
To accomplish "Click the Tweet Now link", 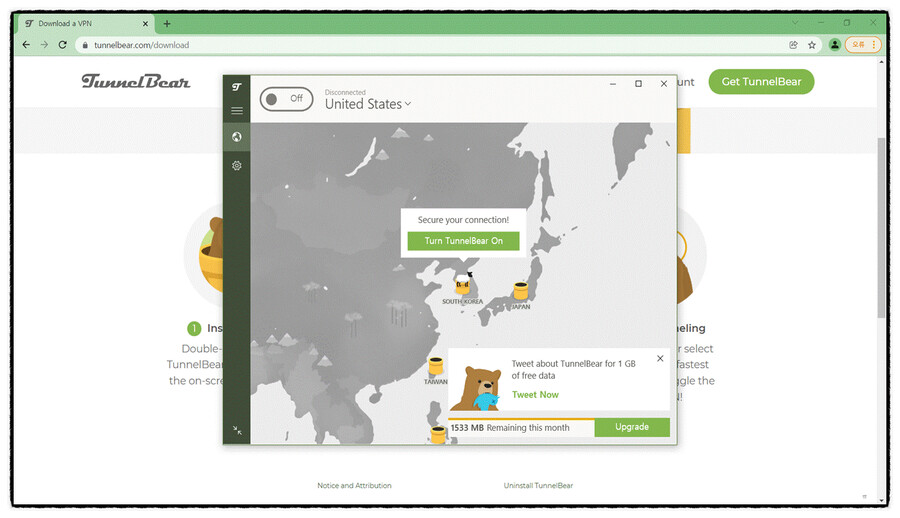I will click(535, 395).
